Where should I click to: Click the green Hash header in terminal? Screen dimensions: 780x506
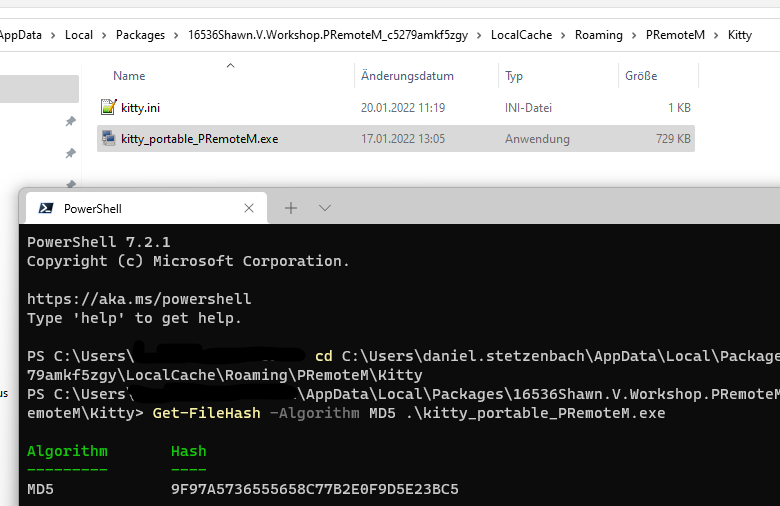(189, 451)
